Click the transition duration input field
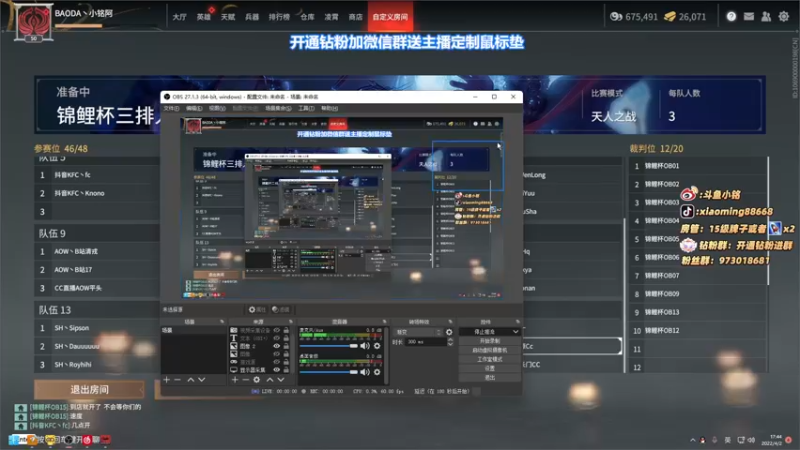This screenshot has height=450, width=800. coord(426,342)
